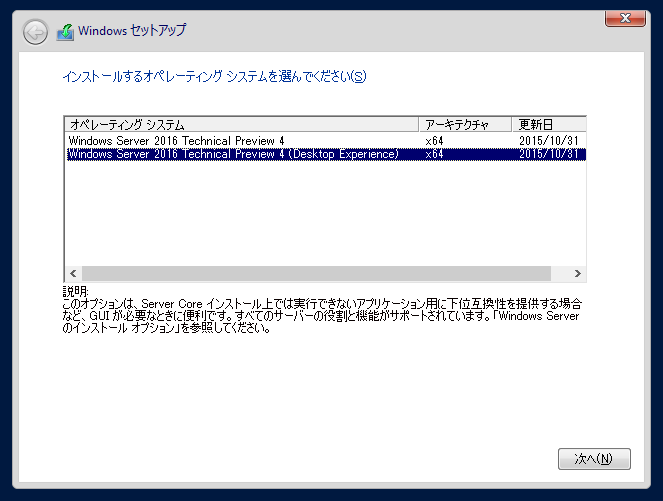Click the back arrow button
Image resolution: width=663 pixels, height=501 pixels.
click(35, 32)
